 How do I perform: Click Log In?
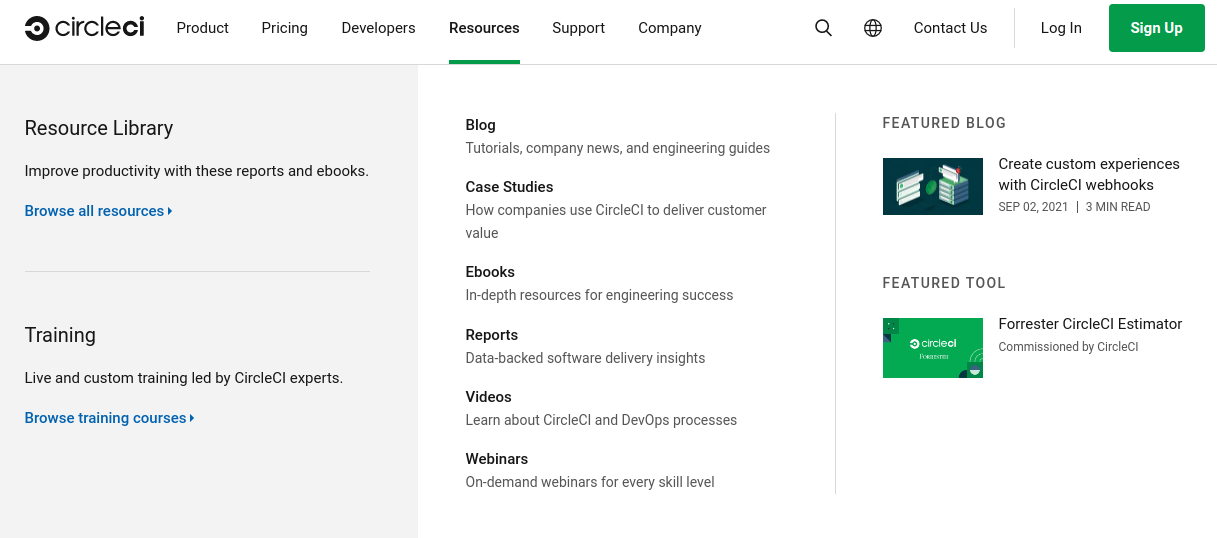tap(1061, 28)
